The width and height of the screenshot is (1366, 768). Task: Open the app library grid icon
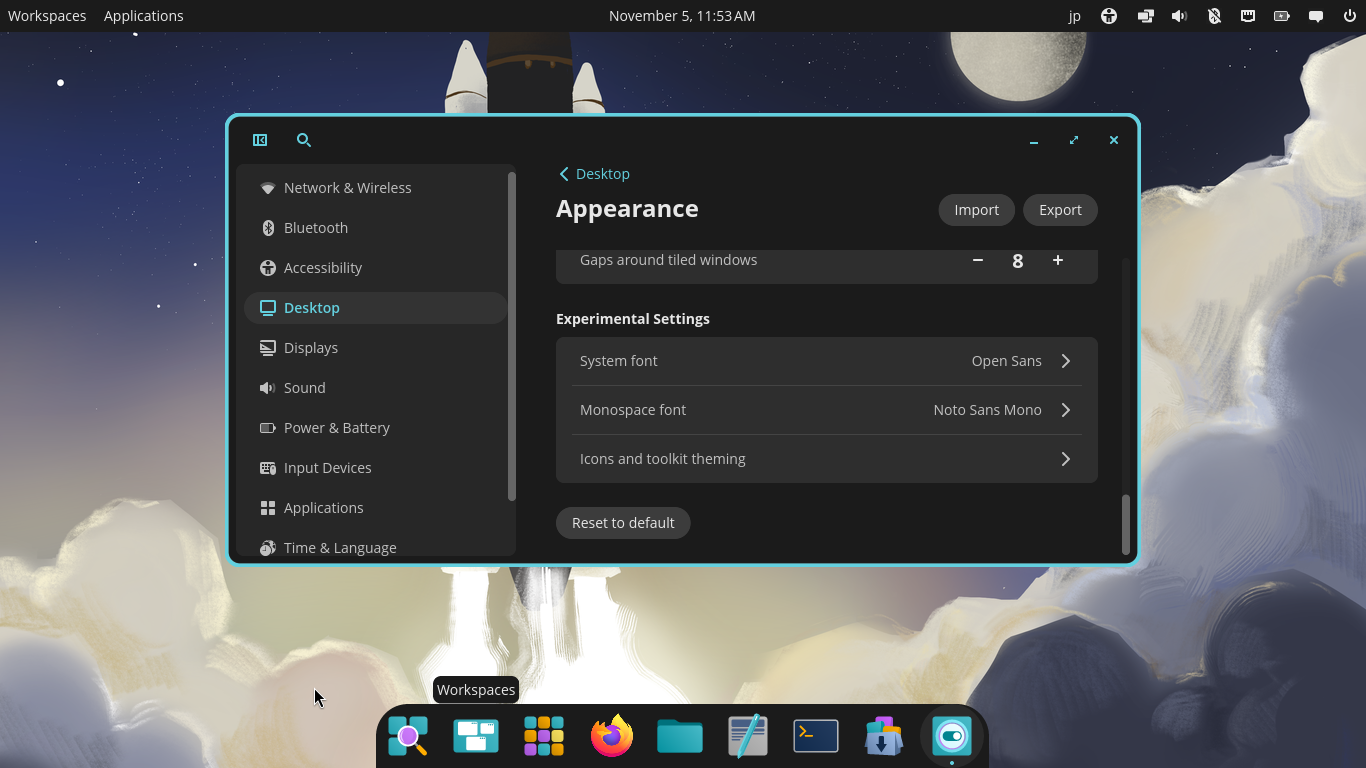(x=544, y=737)
